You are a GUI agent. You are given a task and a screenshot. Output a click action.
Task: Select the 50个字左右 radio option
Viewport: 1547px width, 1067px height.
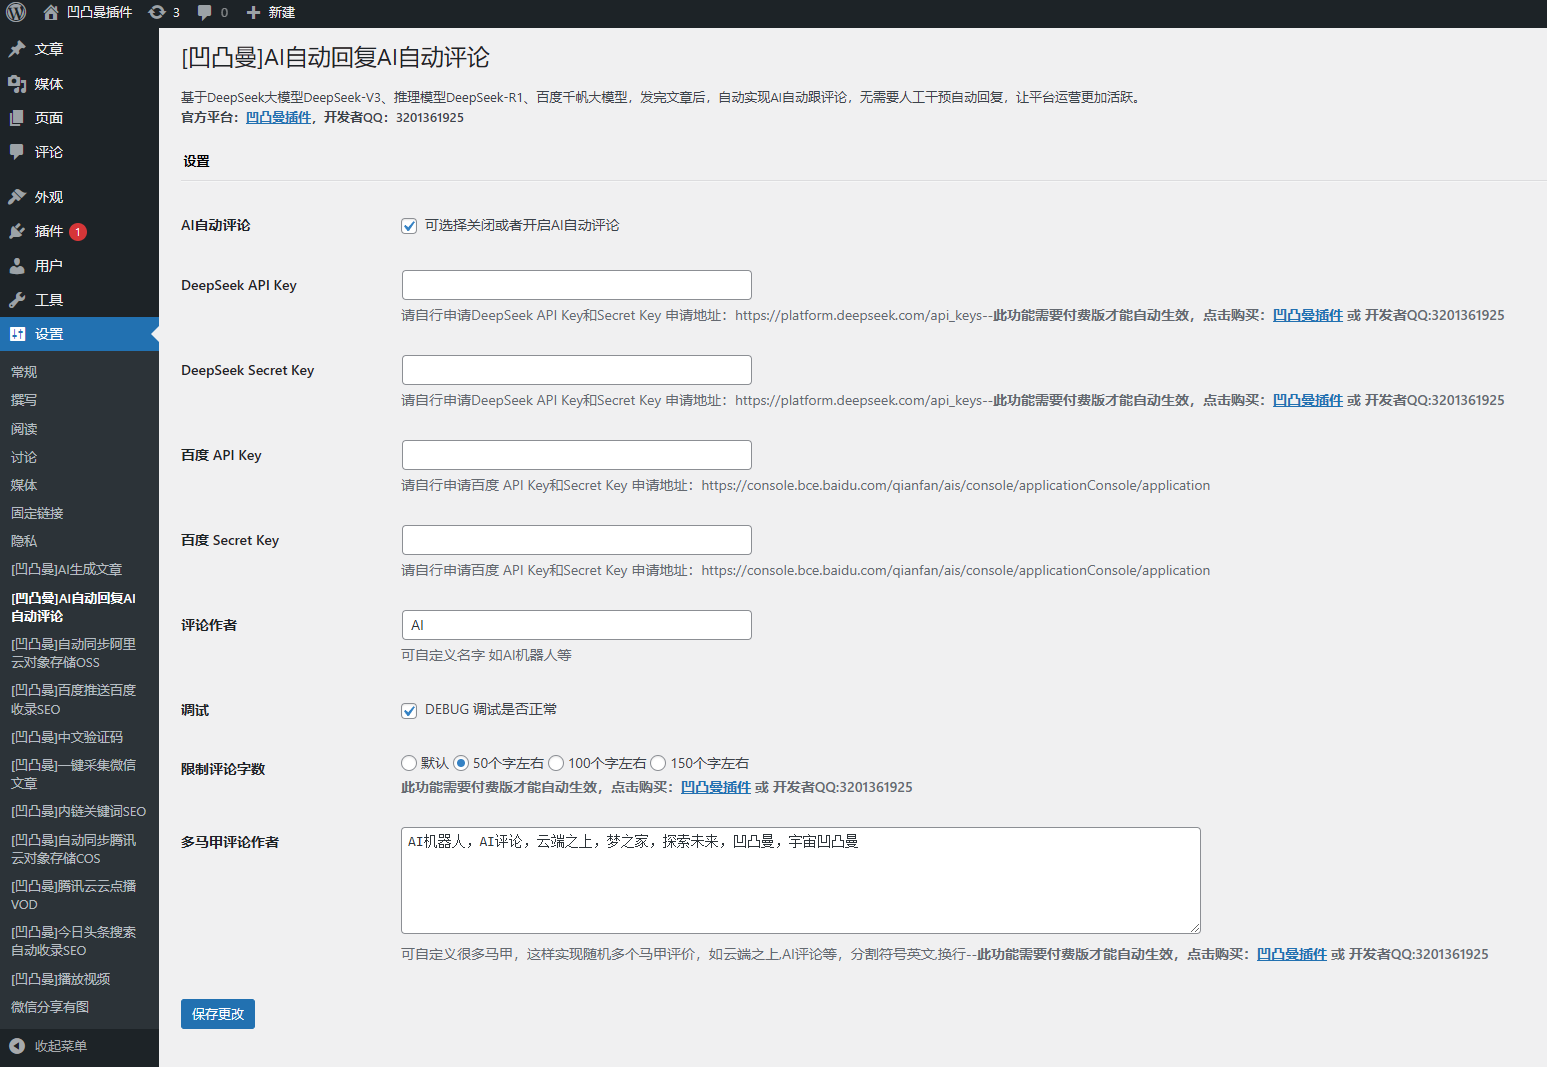pyautogui.click(x=461, y=763)
